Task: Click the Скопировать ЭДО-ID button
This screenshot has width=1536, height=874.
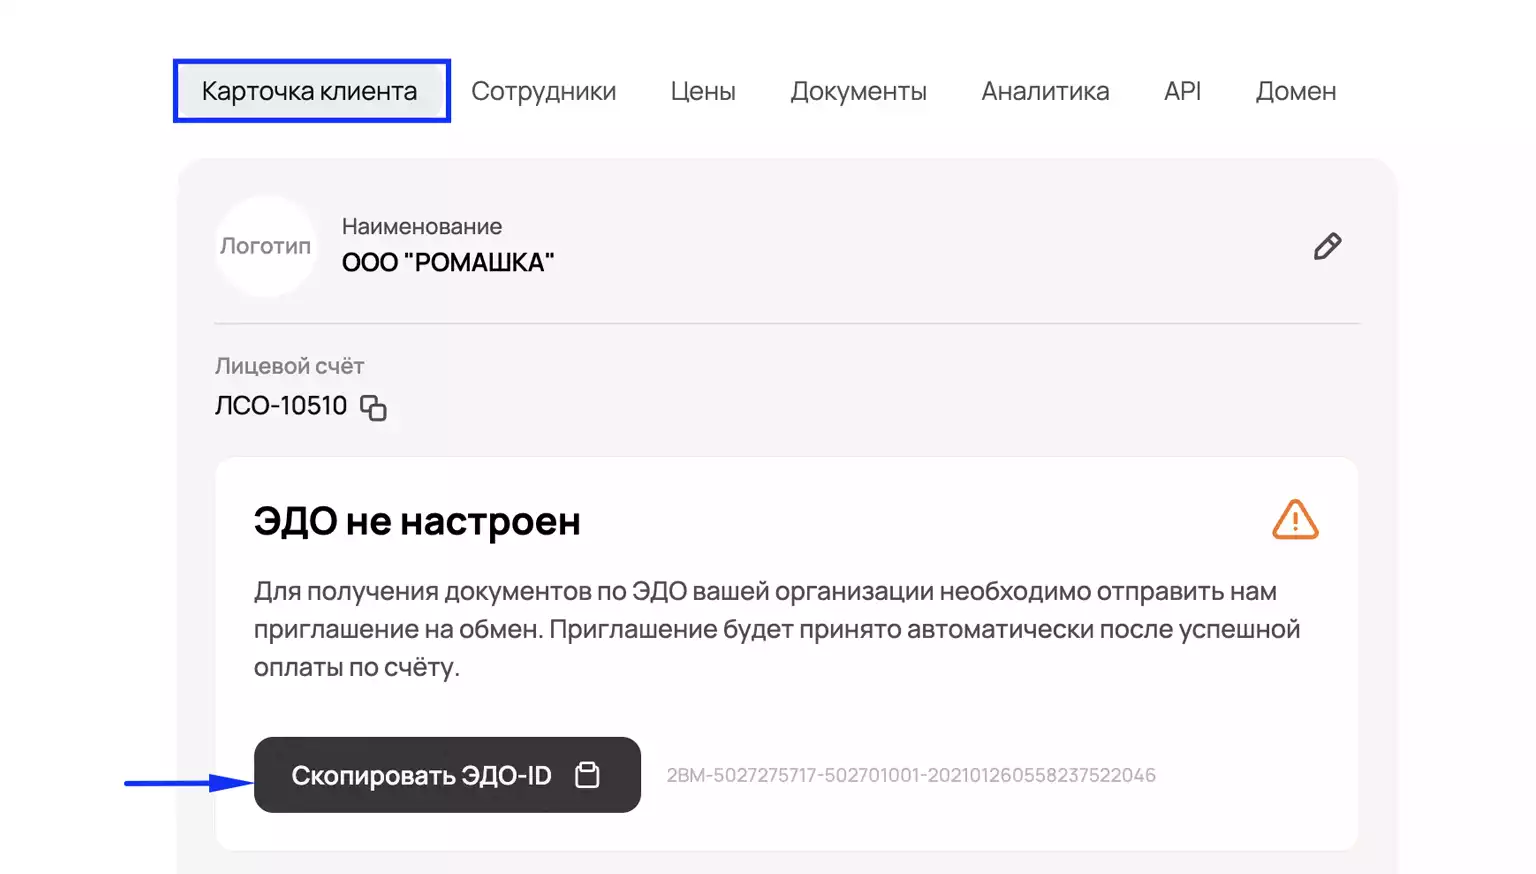Action: (x=447, y=775)
